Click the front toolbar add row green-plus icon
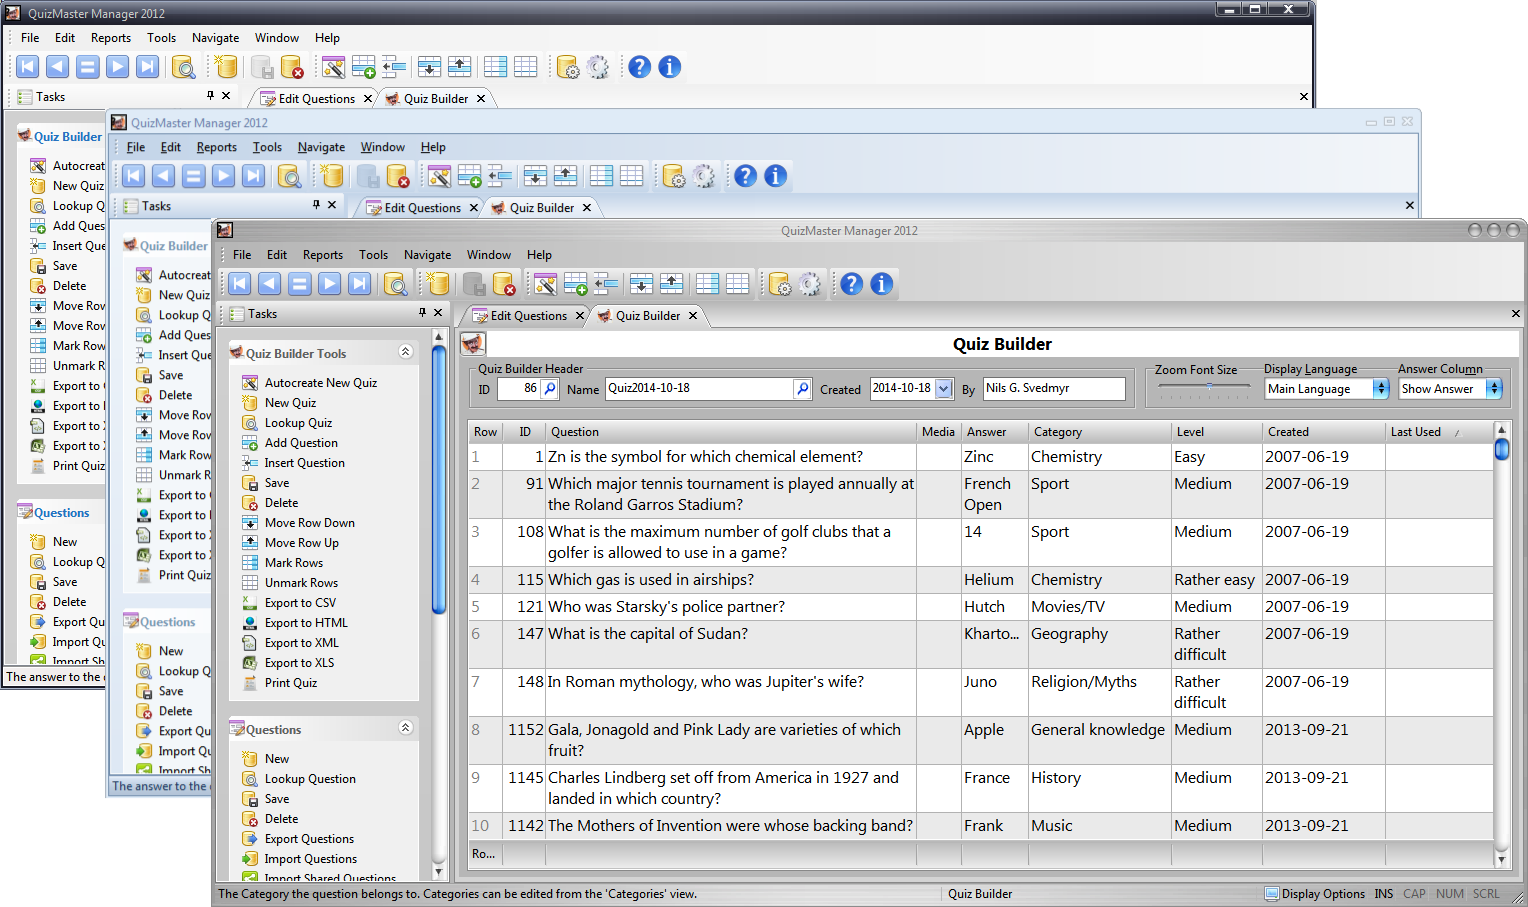Viewport: 1528px width, 907px height. click(576, 284)
